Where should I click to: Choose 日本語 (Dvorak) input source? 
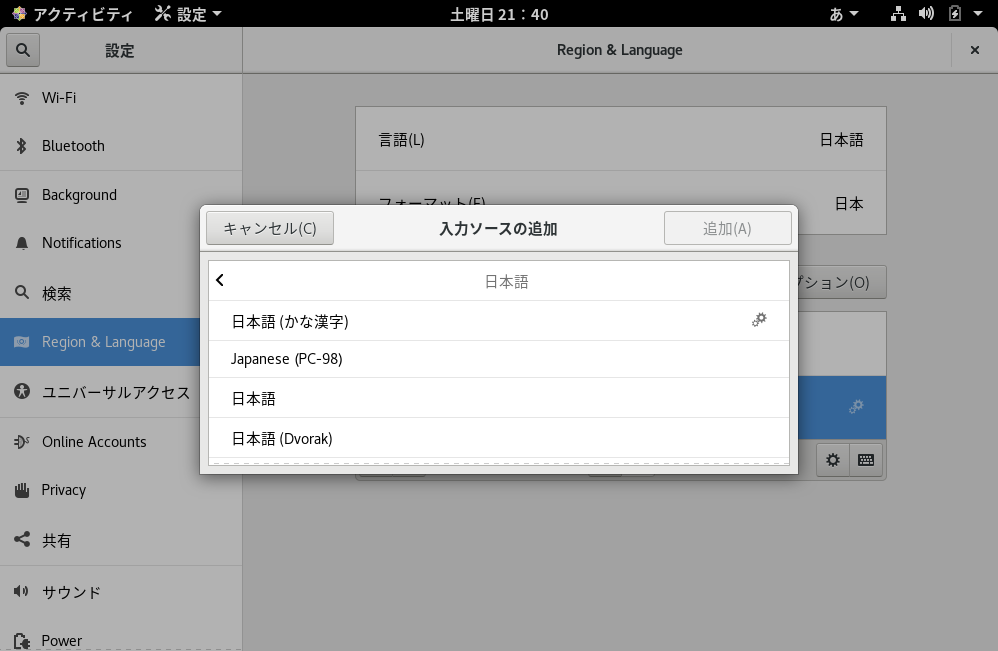click(x=499, y=438)
